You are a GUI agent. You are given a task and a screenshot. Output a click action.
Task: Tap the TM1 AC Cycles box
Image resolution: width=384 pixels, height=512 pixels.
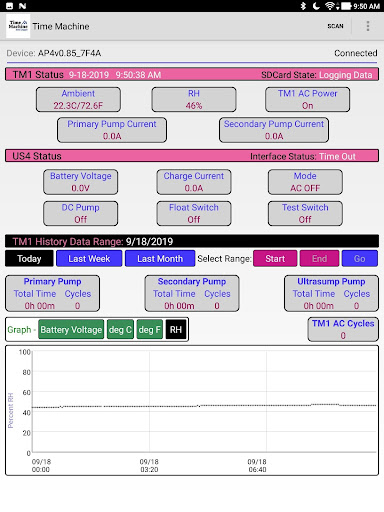click(x=343, y=329)
